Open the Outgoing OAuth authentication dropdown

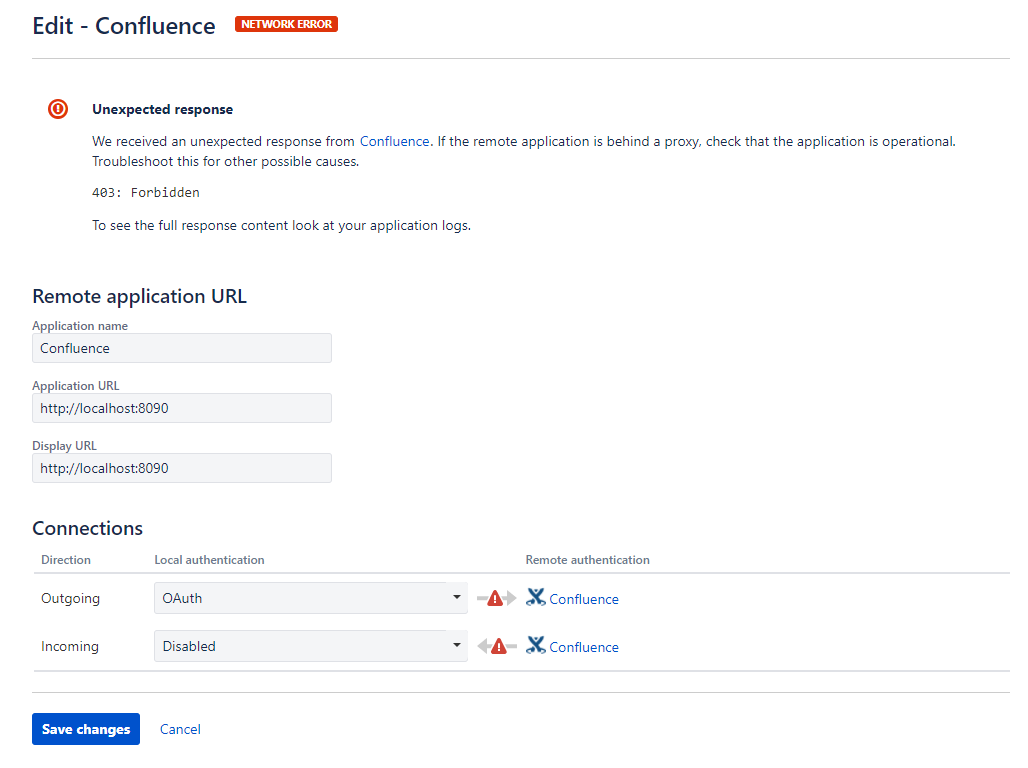click(x=311, y=598)
